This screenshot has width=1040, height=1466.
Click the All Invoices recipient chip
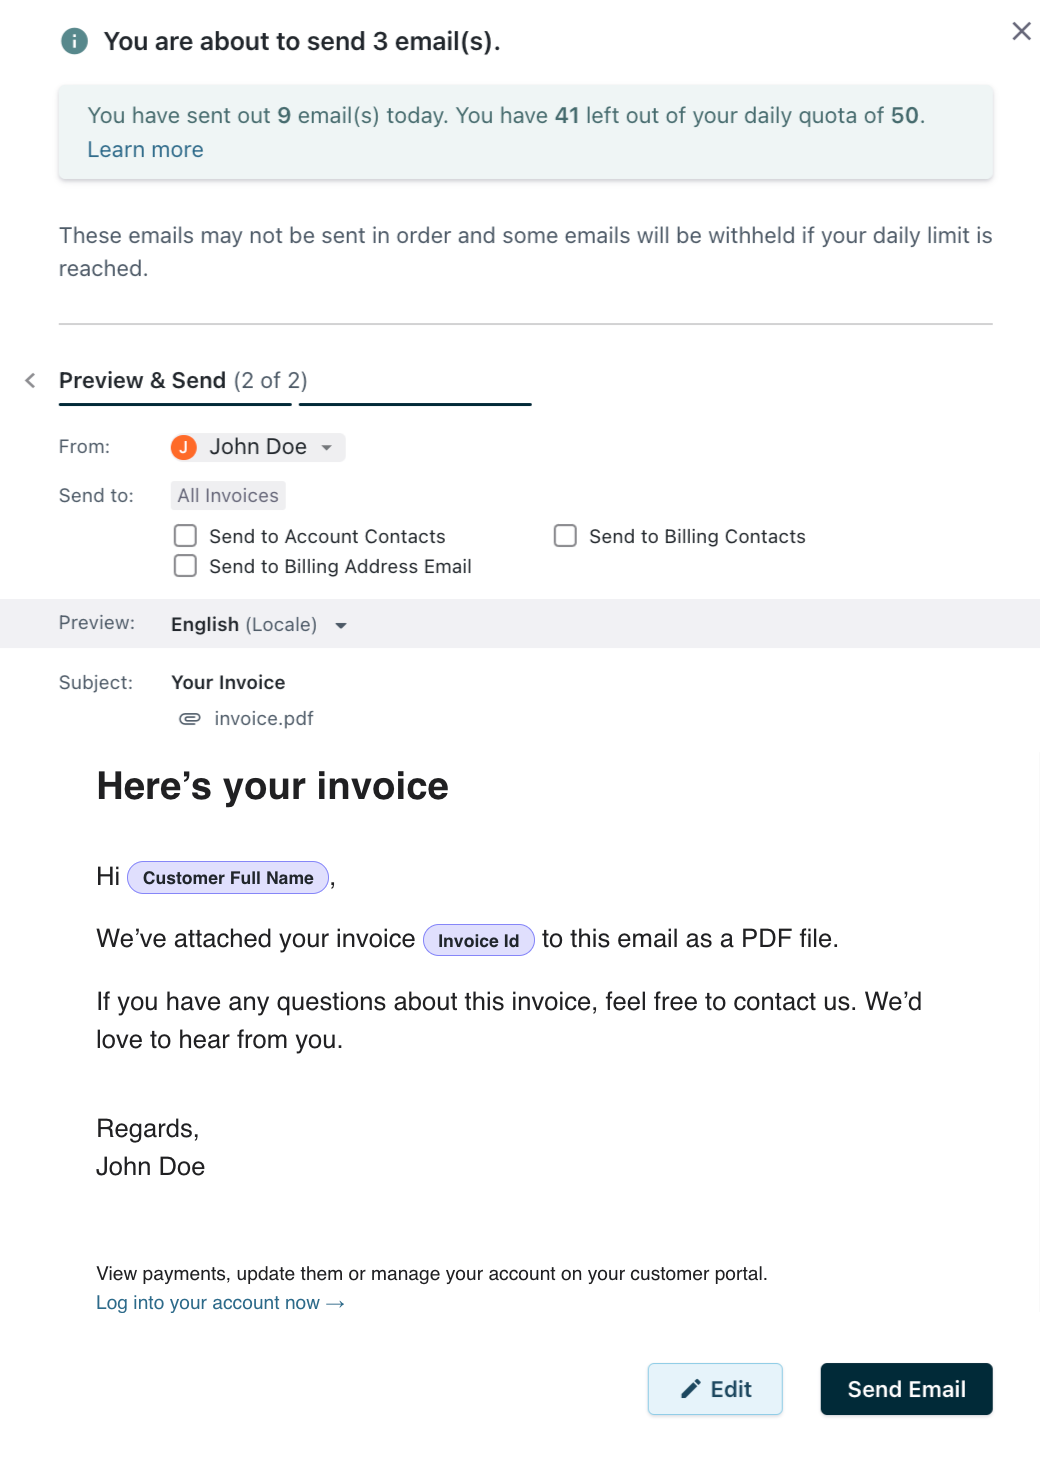[x=228, y=495]
